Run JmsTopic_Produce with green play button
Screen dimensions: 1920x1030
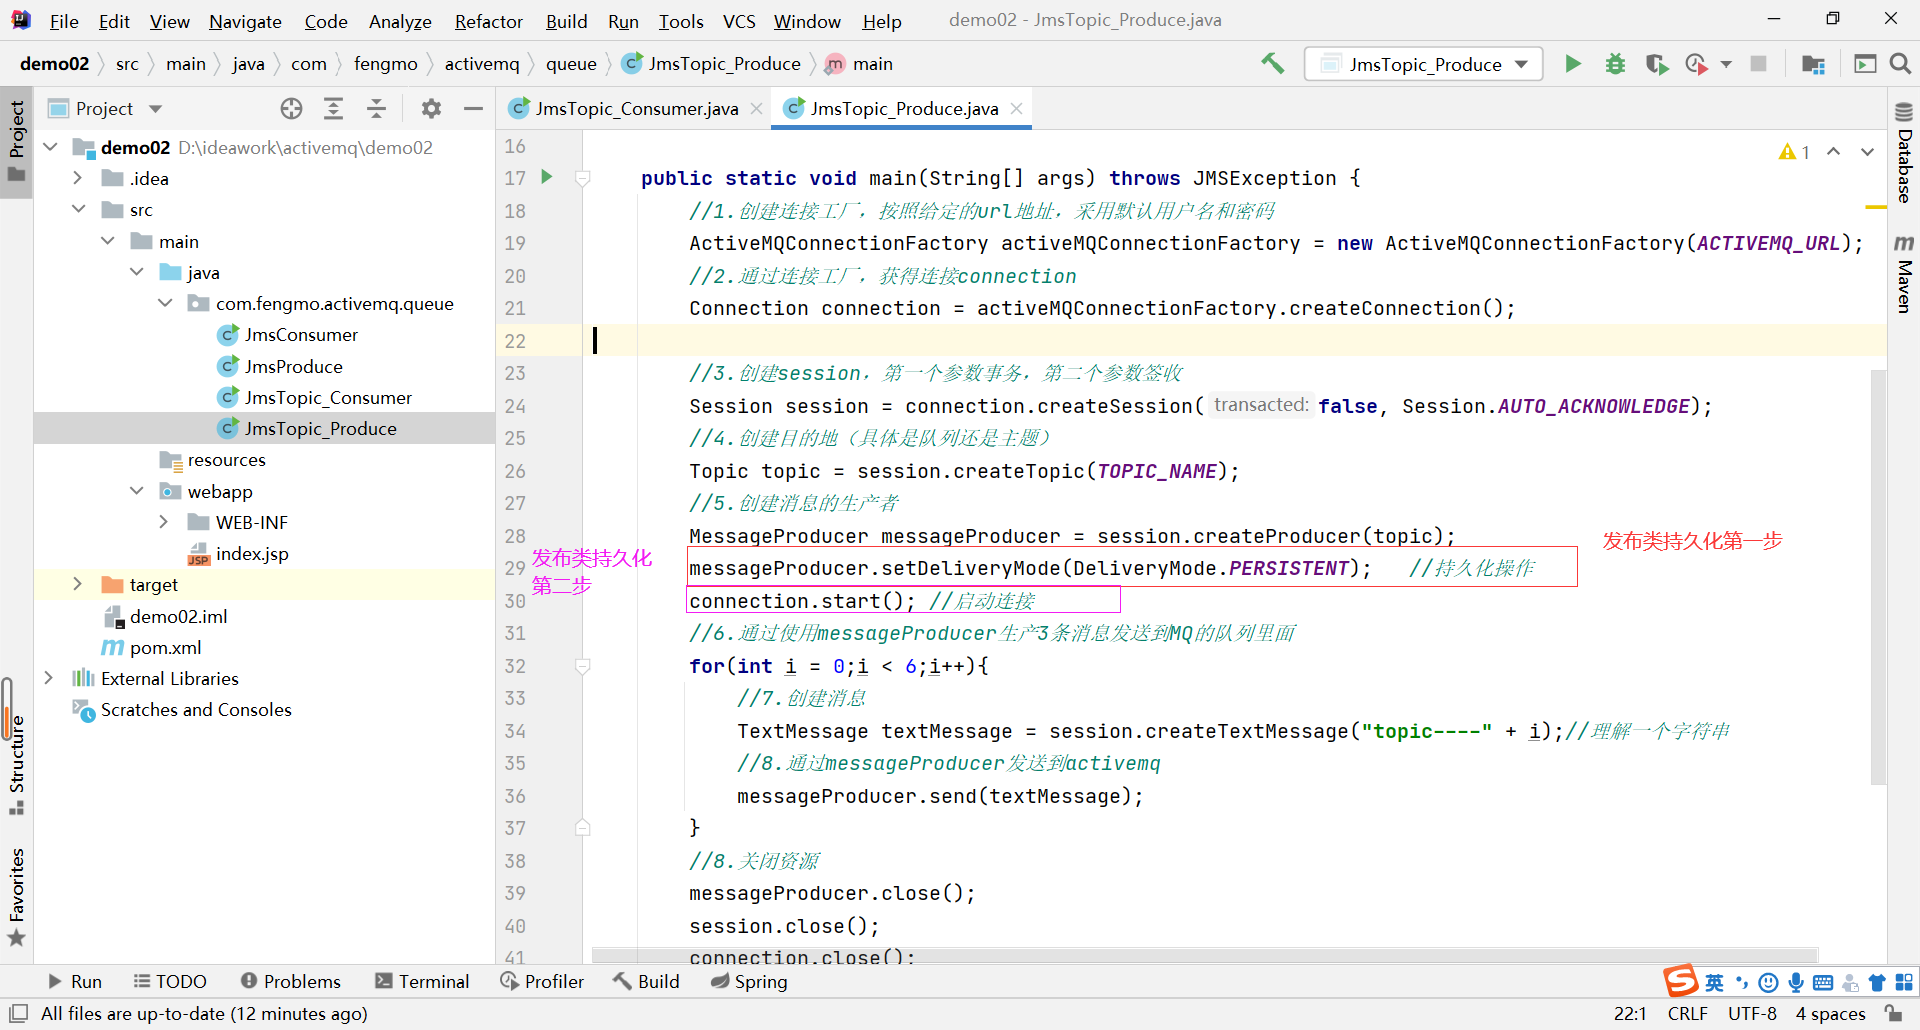pos(1573,64)
